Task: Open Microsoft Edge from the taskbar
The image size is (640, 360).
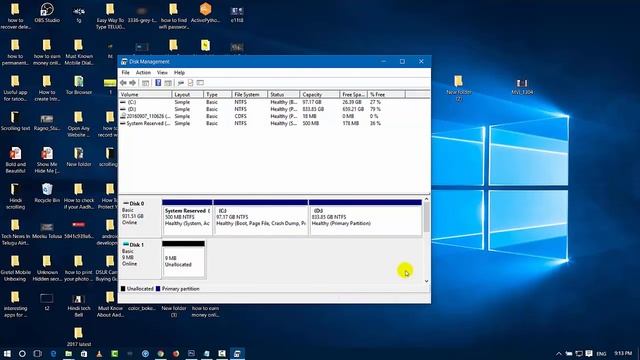Action: 53,353
